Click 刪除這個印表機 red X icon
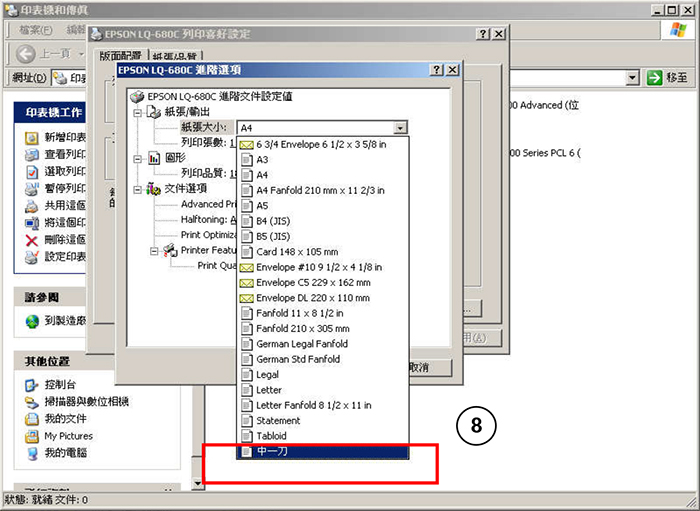The width and height of the screenshot is (700, 511). (31, 240)
